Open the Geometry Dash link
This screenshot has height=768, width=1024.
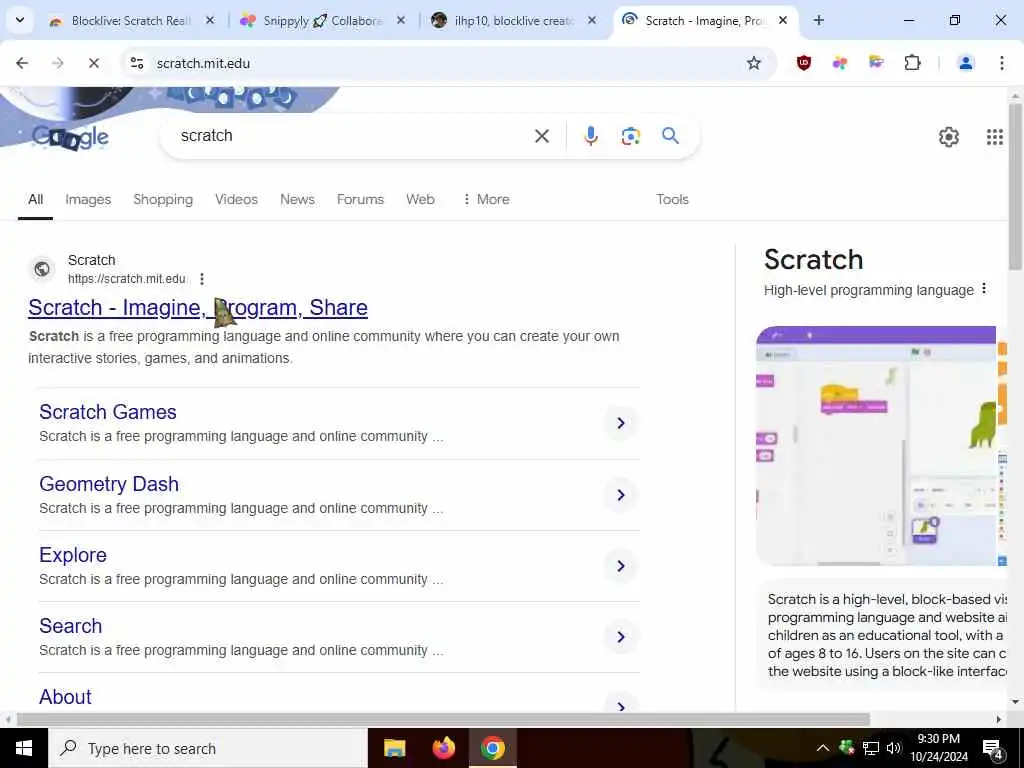pyautogui.click(x=108, y=484)
